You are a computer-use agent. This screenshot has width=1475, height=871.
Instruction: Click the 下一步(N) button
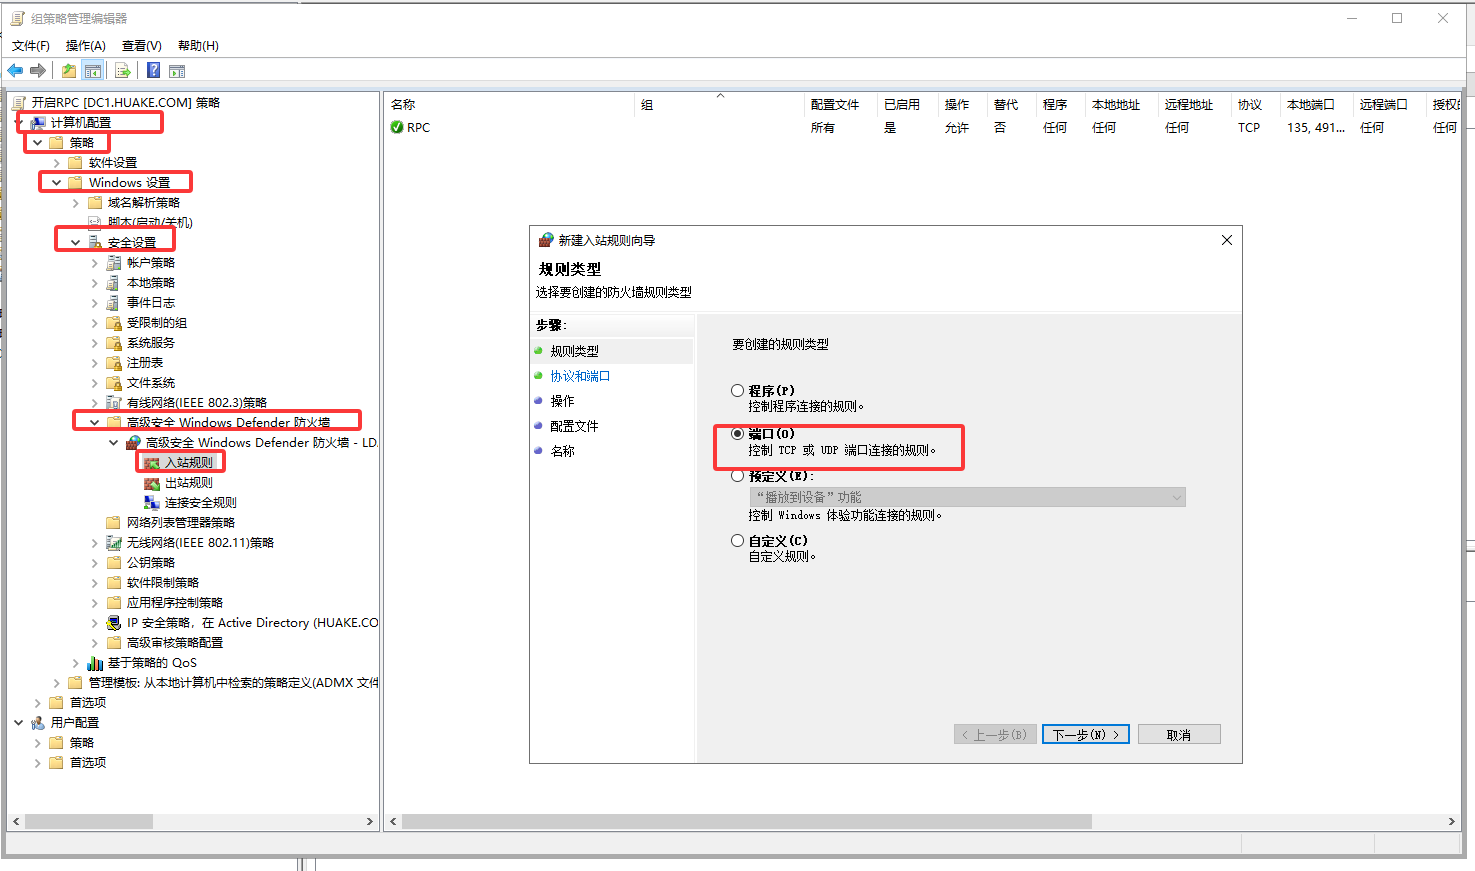point(1086,734)
